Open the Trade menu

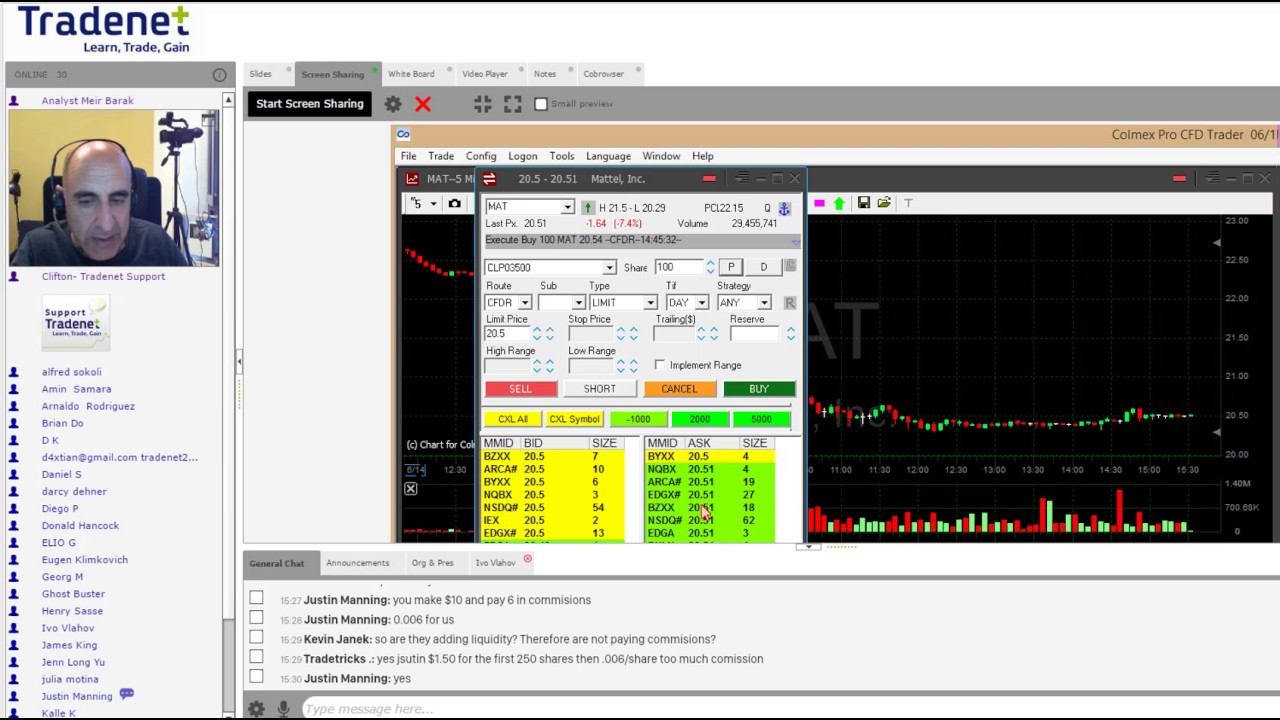pyautogui.click(x=441, y=156)
